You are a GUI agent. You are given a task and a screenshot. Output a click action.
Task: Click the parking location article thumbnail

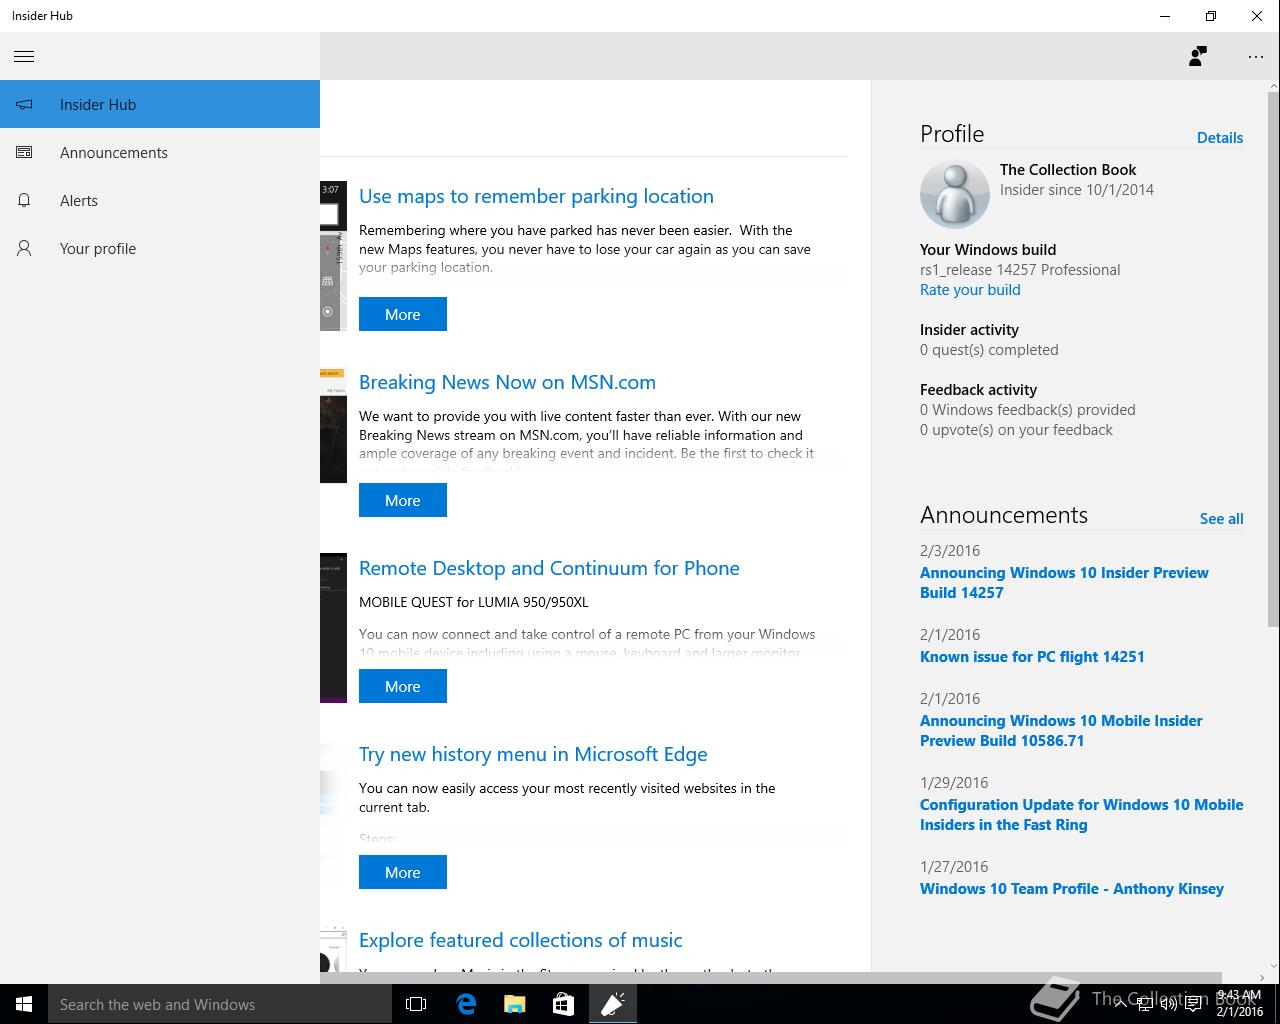tap(333, 256)
